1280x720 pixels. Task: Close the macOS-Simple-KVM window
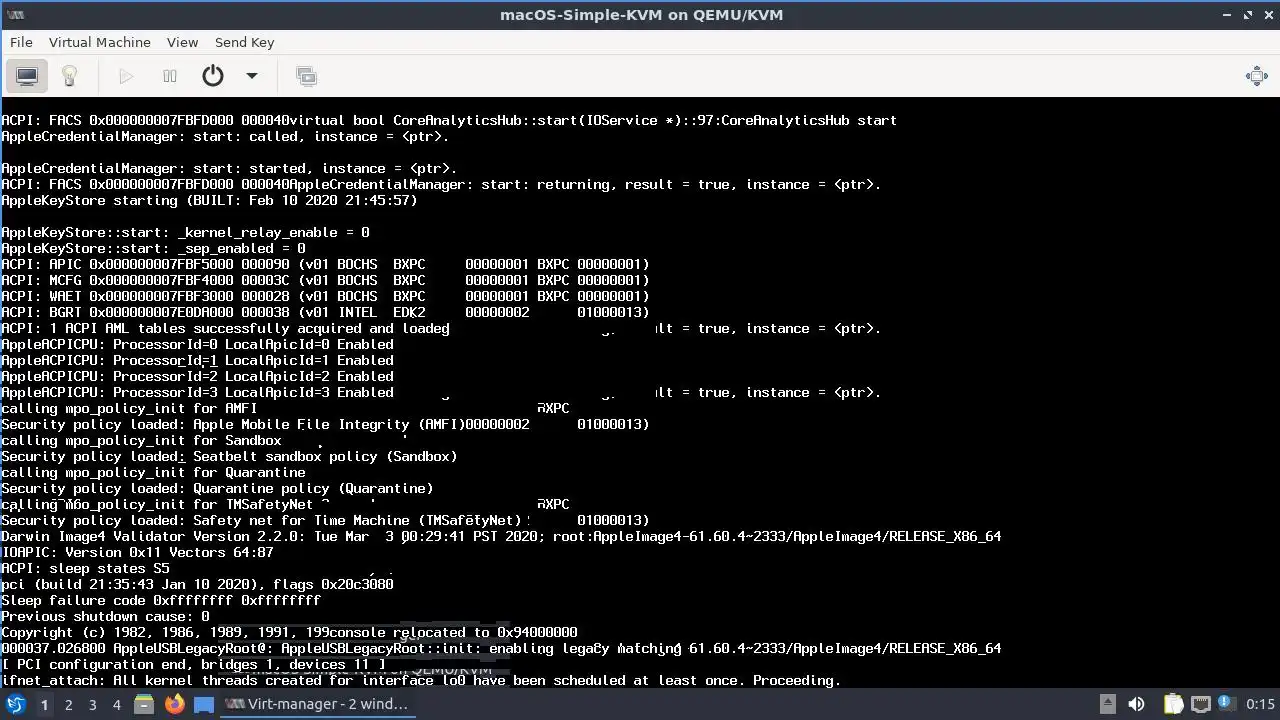(1268, 15)
